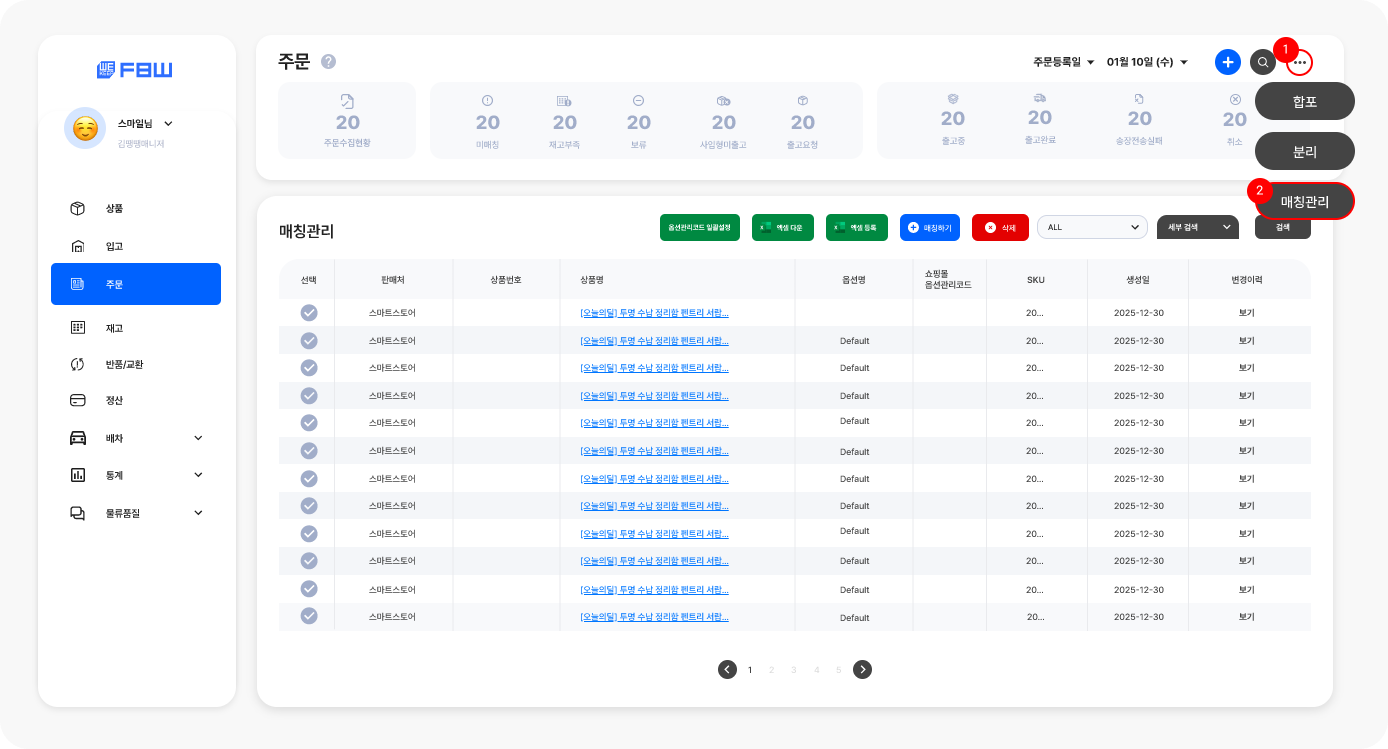Click the 상품명 column header
Image resolution: width=1388 pixels, height=749 pixels.
click(x=593, y=280)
